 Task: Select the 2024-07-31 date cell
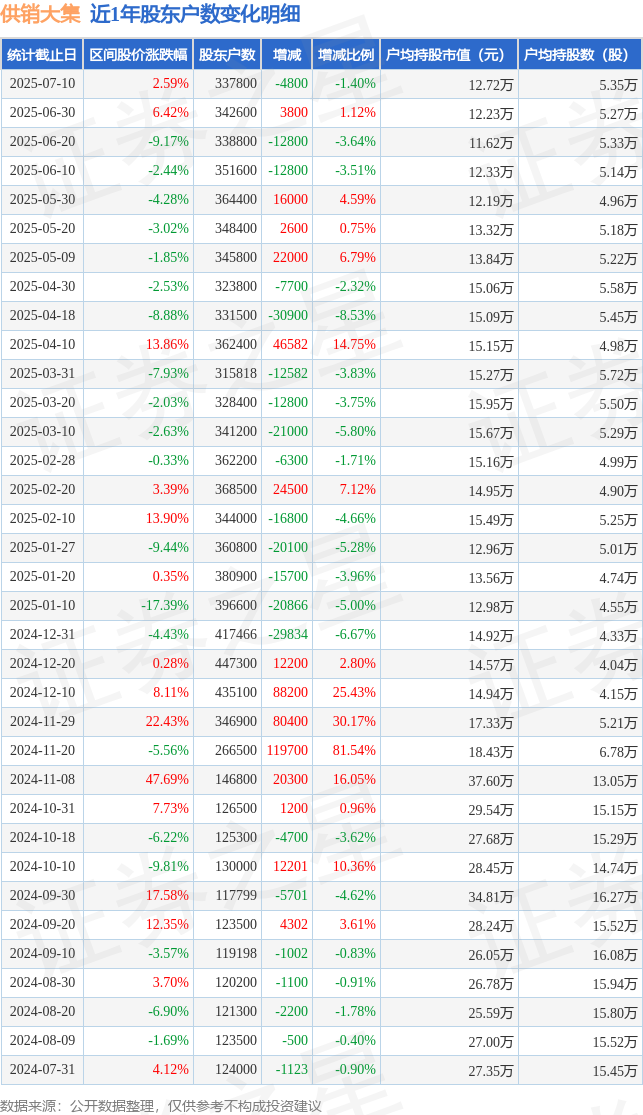point(42,1070)
